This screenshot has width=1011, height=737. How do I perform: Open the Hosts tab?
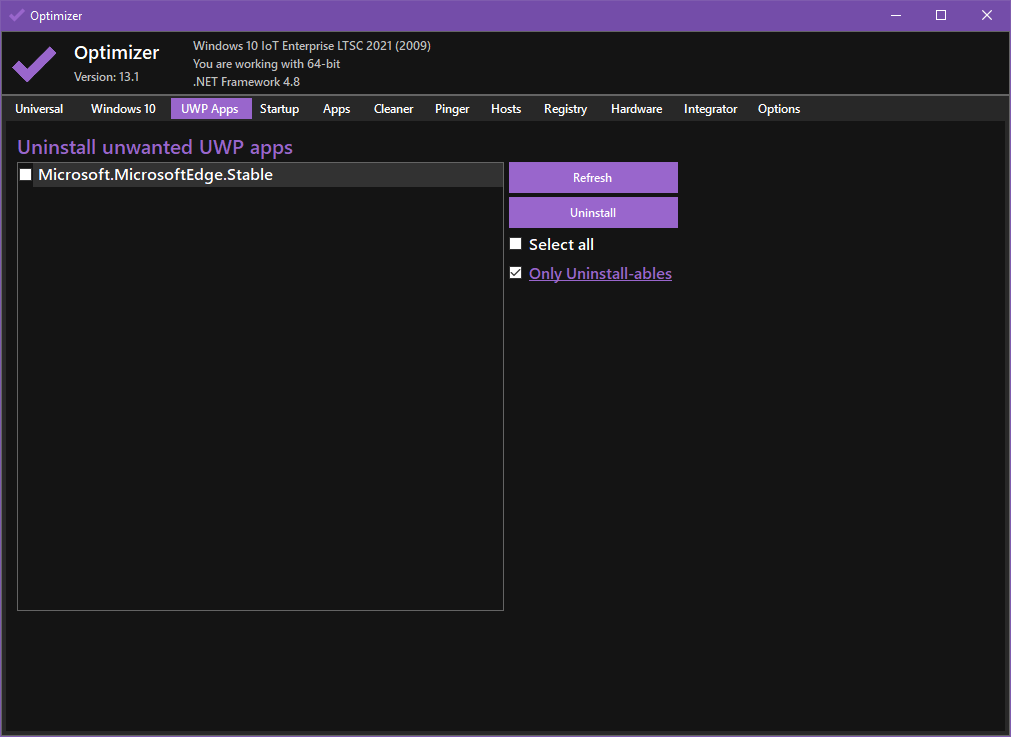506,109
